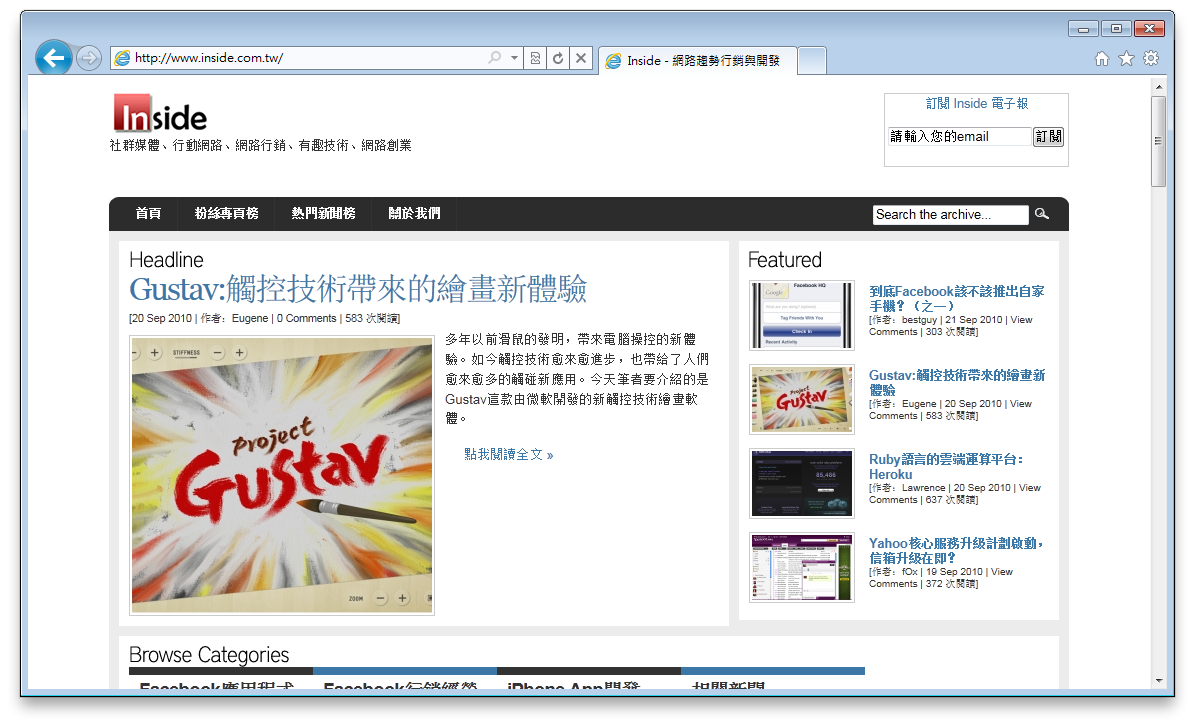
Task: Minimize the browser window
Action: 1083,29
